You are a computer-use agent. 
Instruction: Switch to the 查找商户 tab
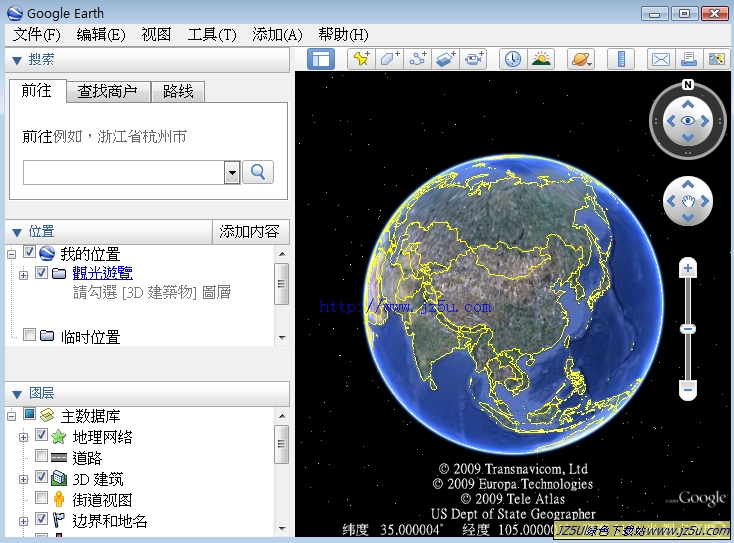tap(108, 91)
